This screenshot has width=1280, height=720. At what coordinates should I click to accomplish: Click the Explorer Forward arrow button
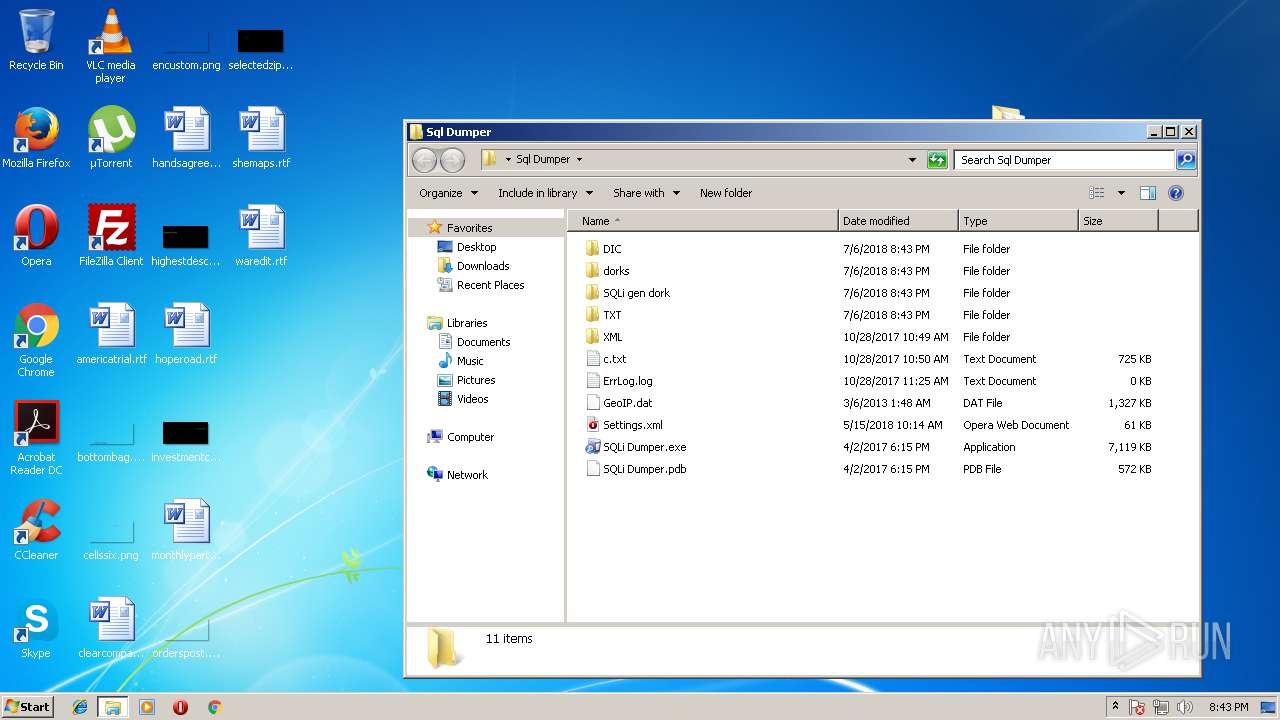coord(452,160)
